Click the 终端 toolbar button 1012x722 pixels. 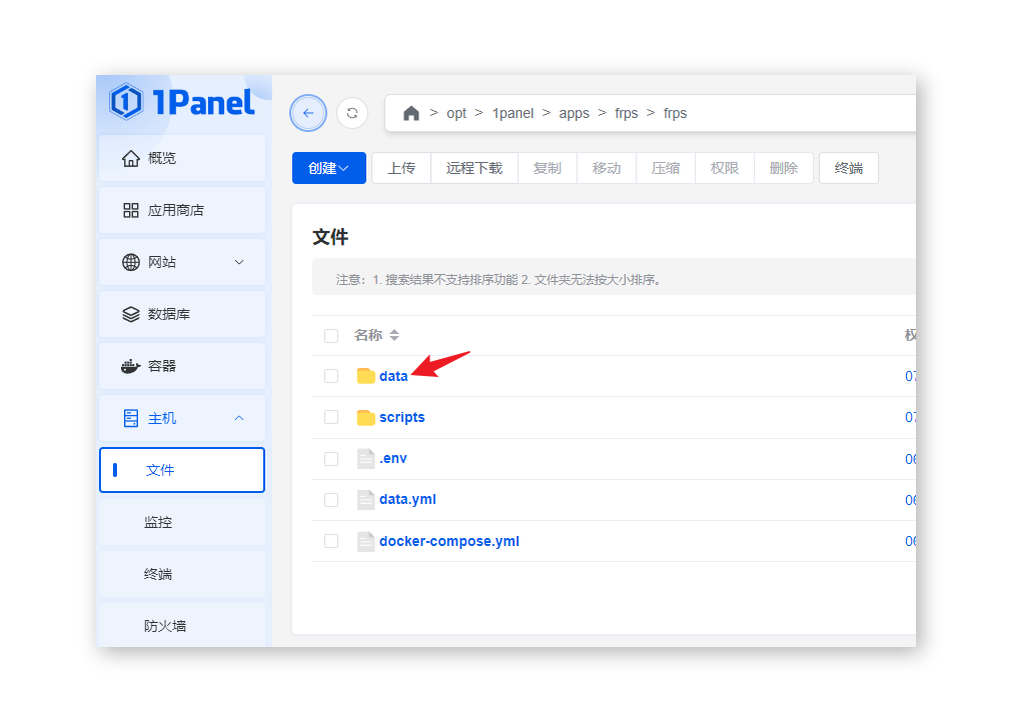(849, 168)
